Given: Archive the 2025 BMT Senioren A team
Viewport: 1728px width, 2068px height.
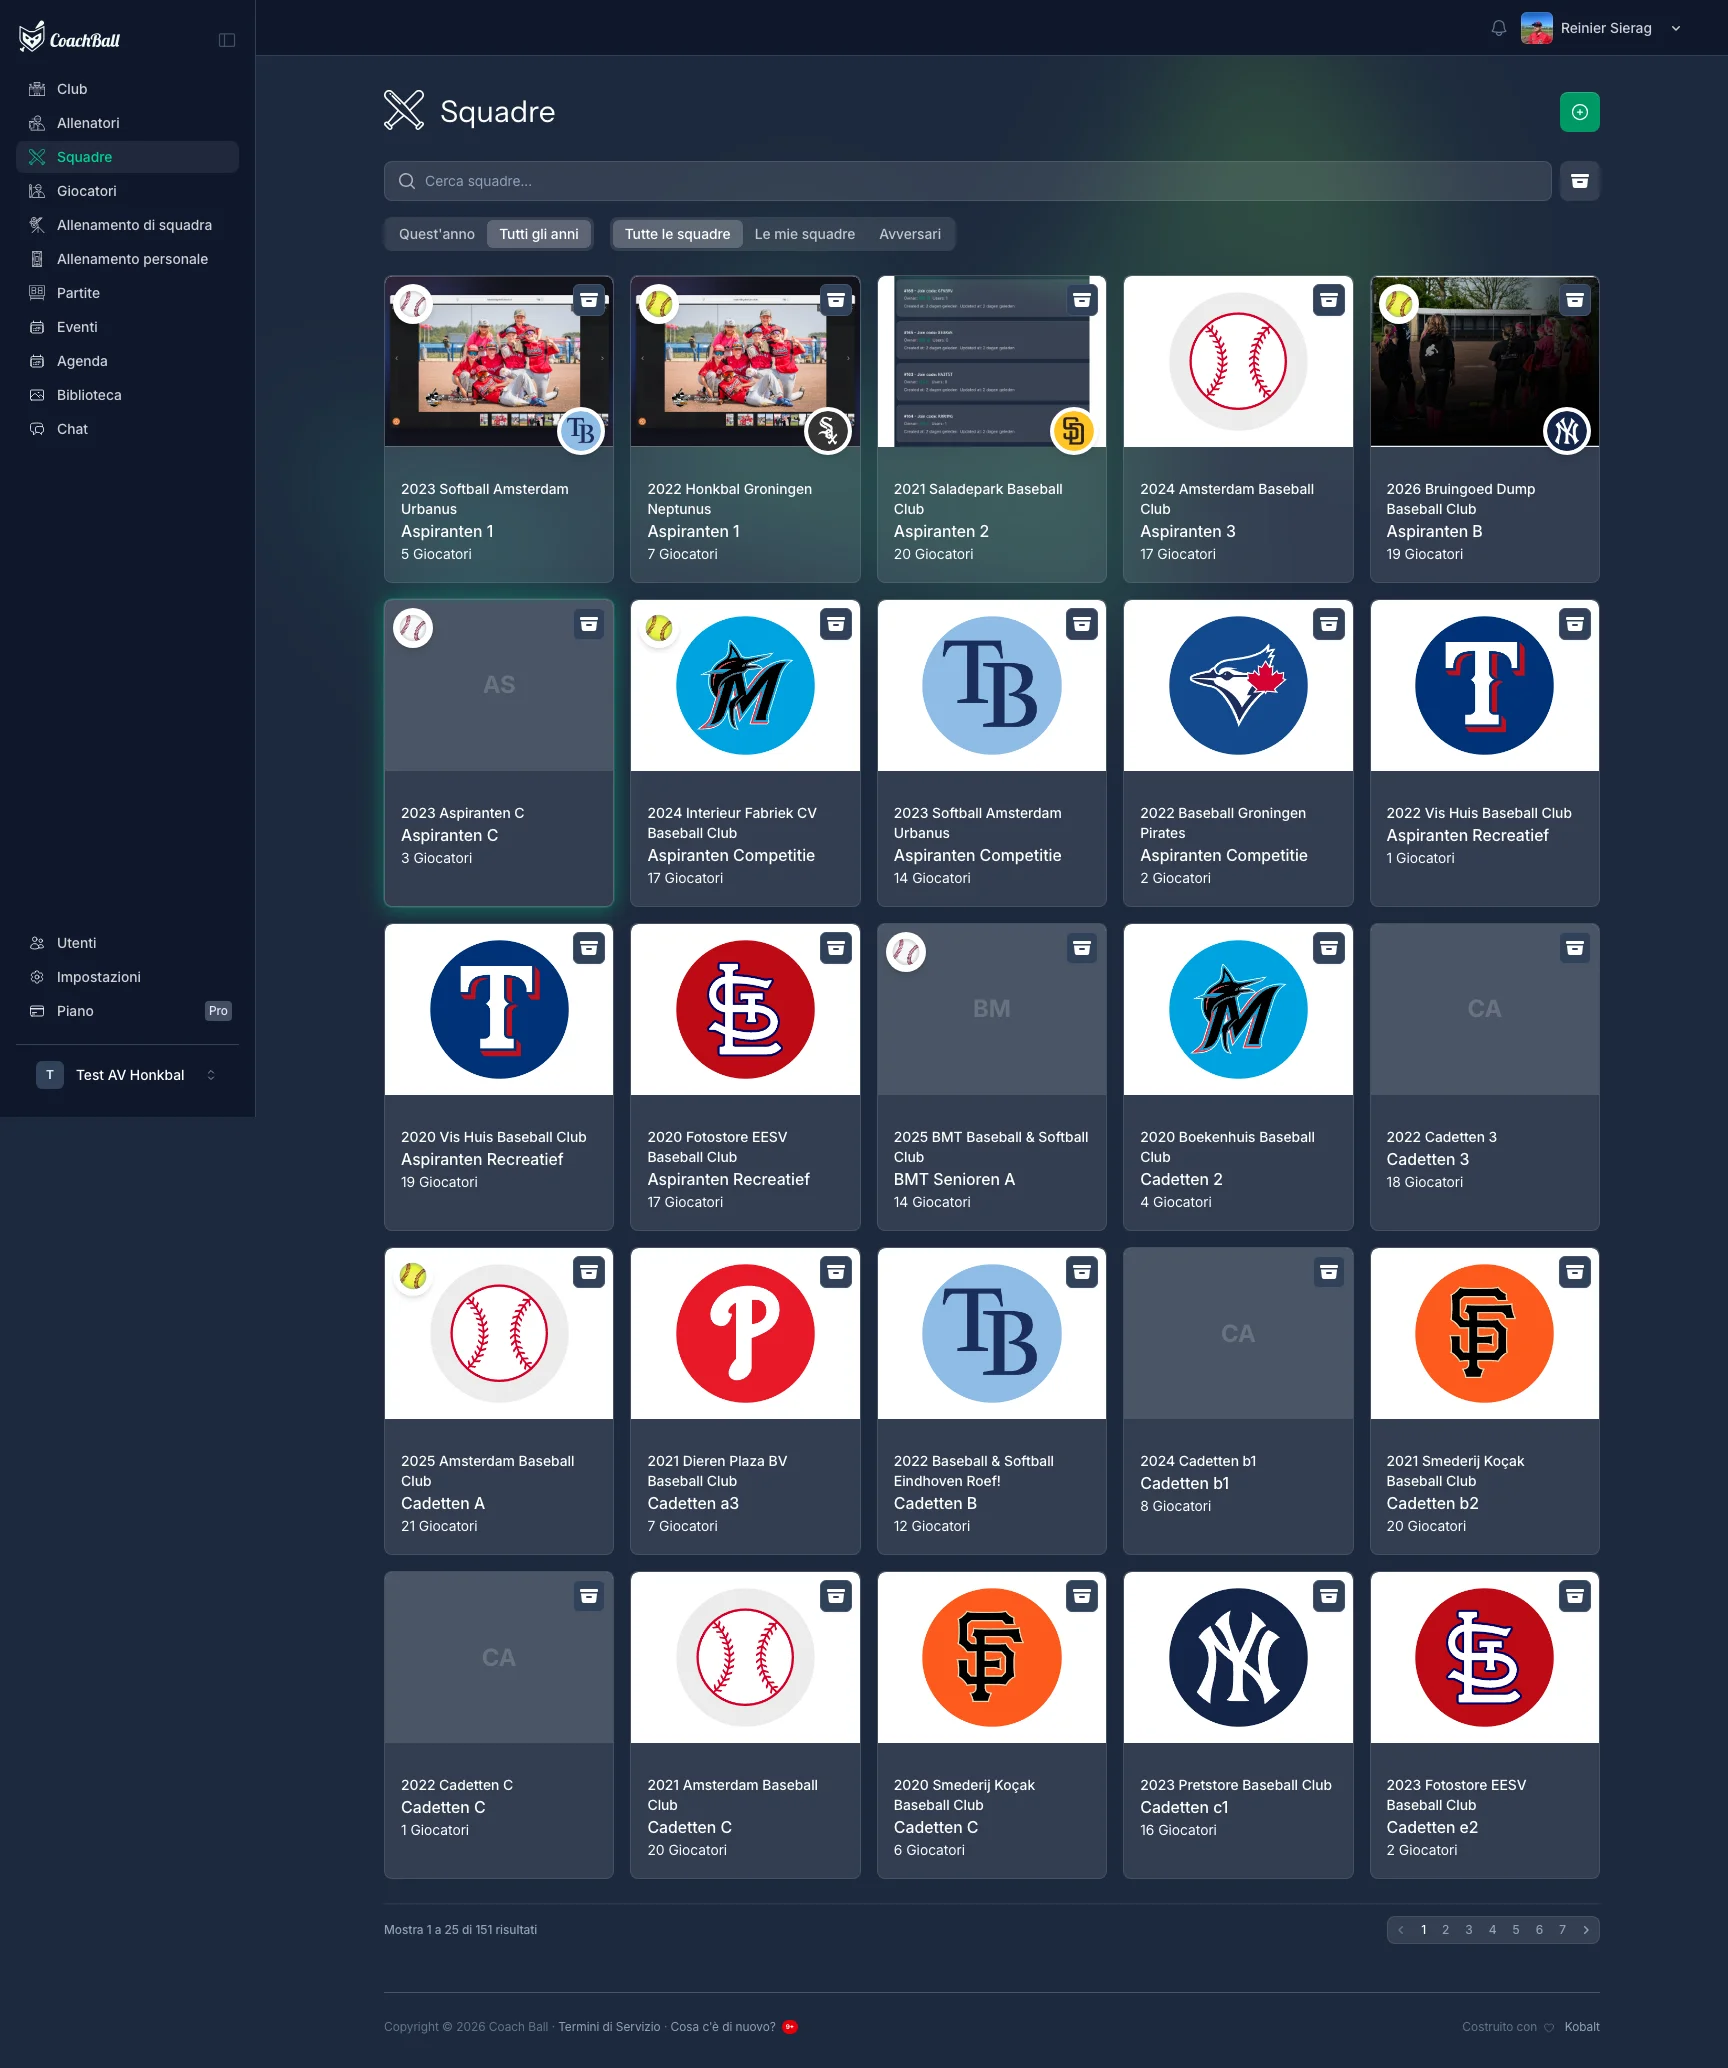Looking at the screenshot, I should 1082,948.
